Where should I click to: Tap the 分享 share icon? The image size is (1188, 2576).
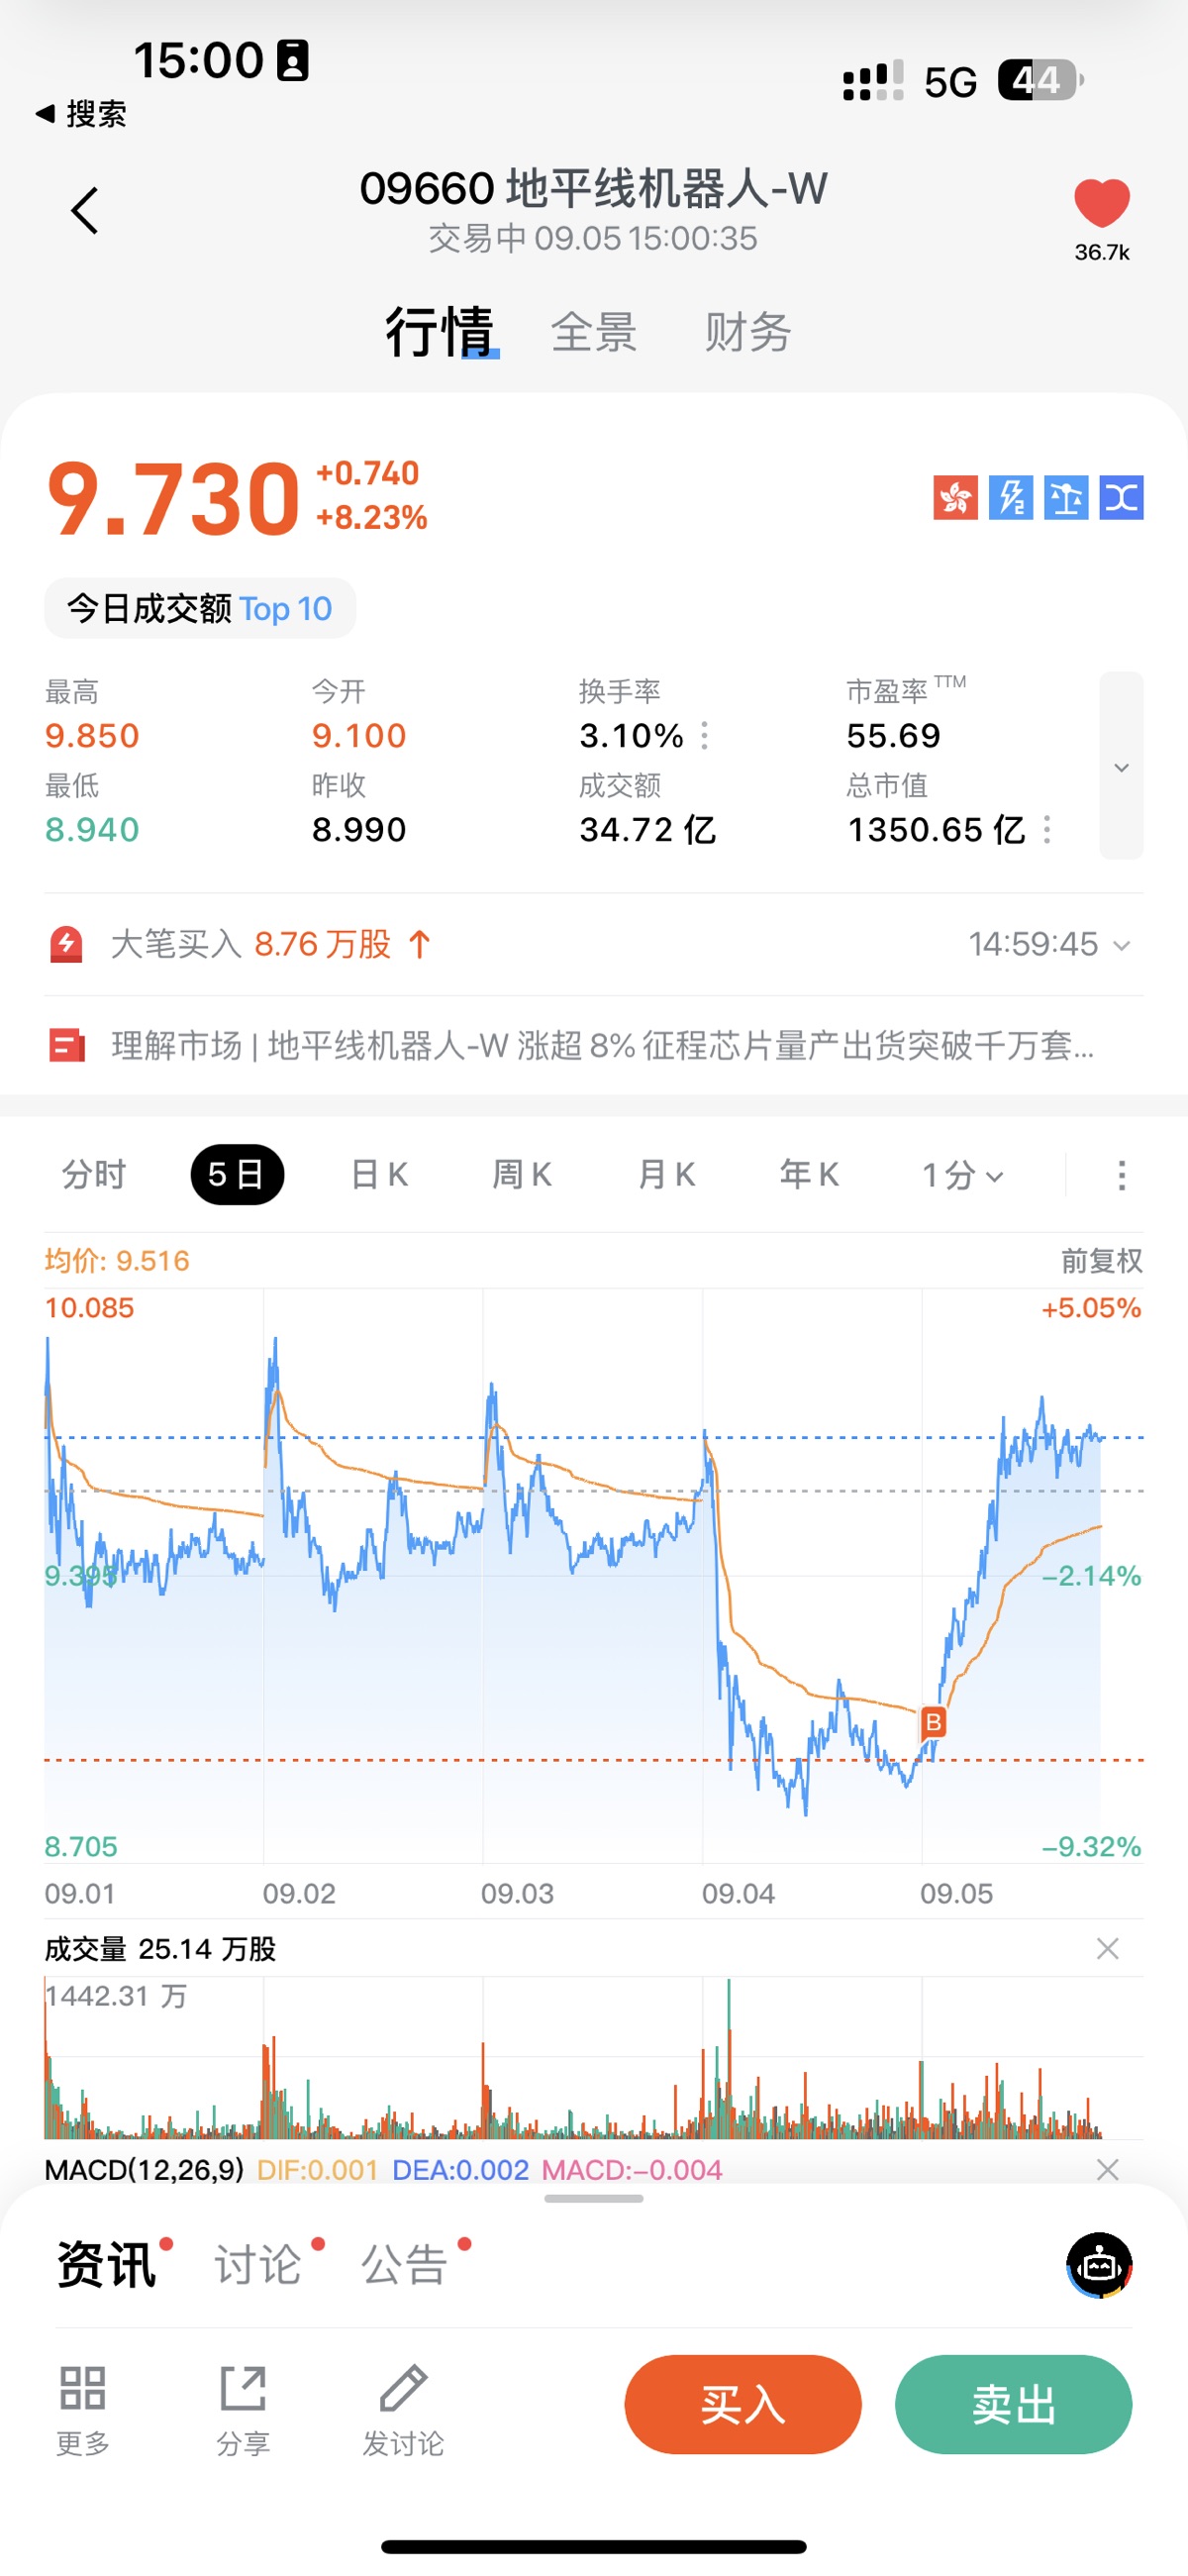pyautogui.click(x=243, y=2390)
